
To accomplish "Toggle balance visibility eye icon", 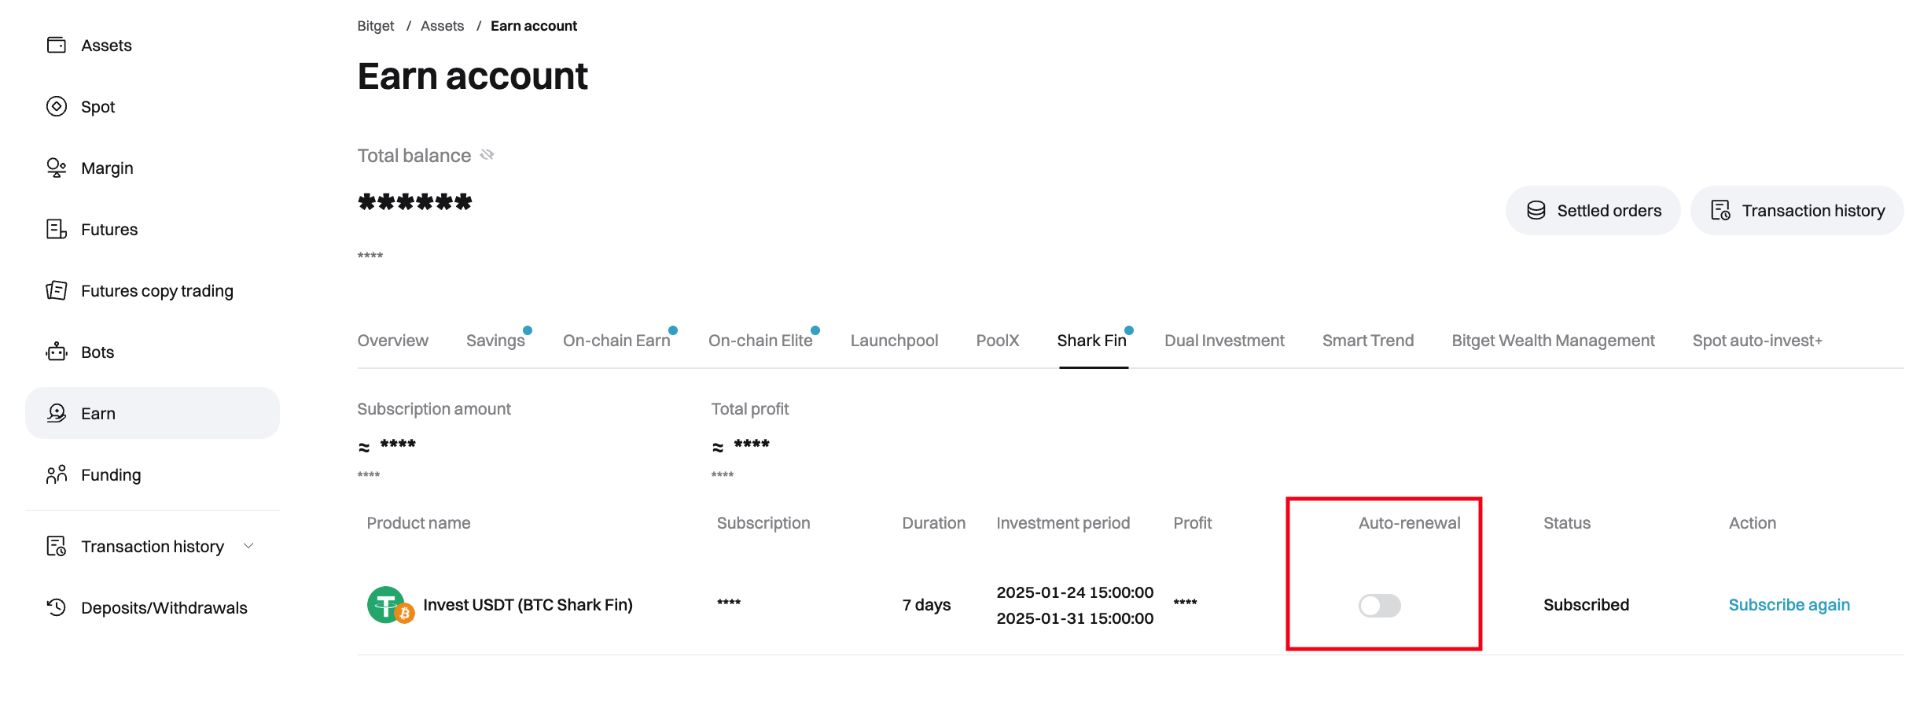I will click(487, 155).
